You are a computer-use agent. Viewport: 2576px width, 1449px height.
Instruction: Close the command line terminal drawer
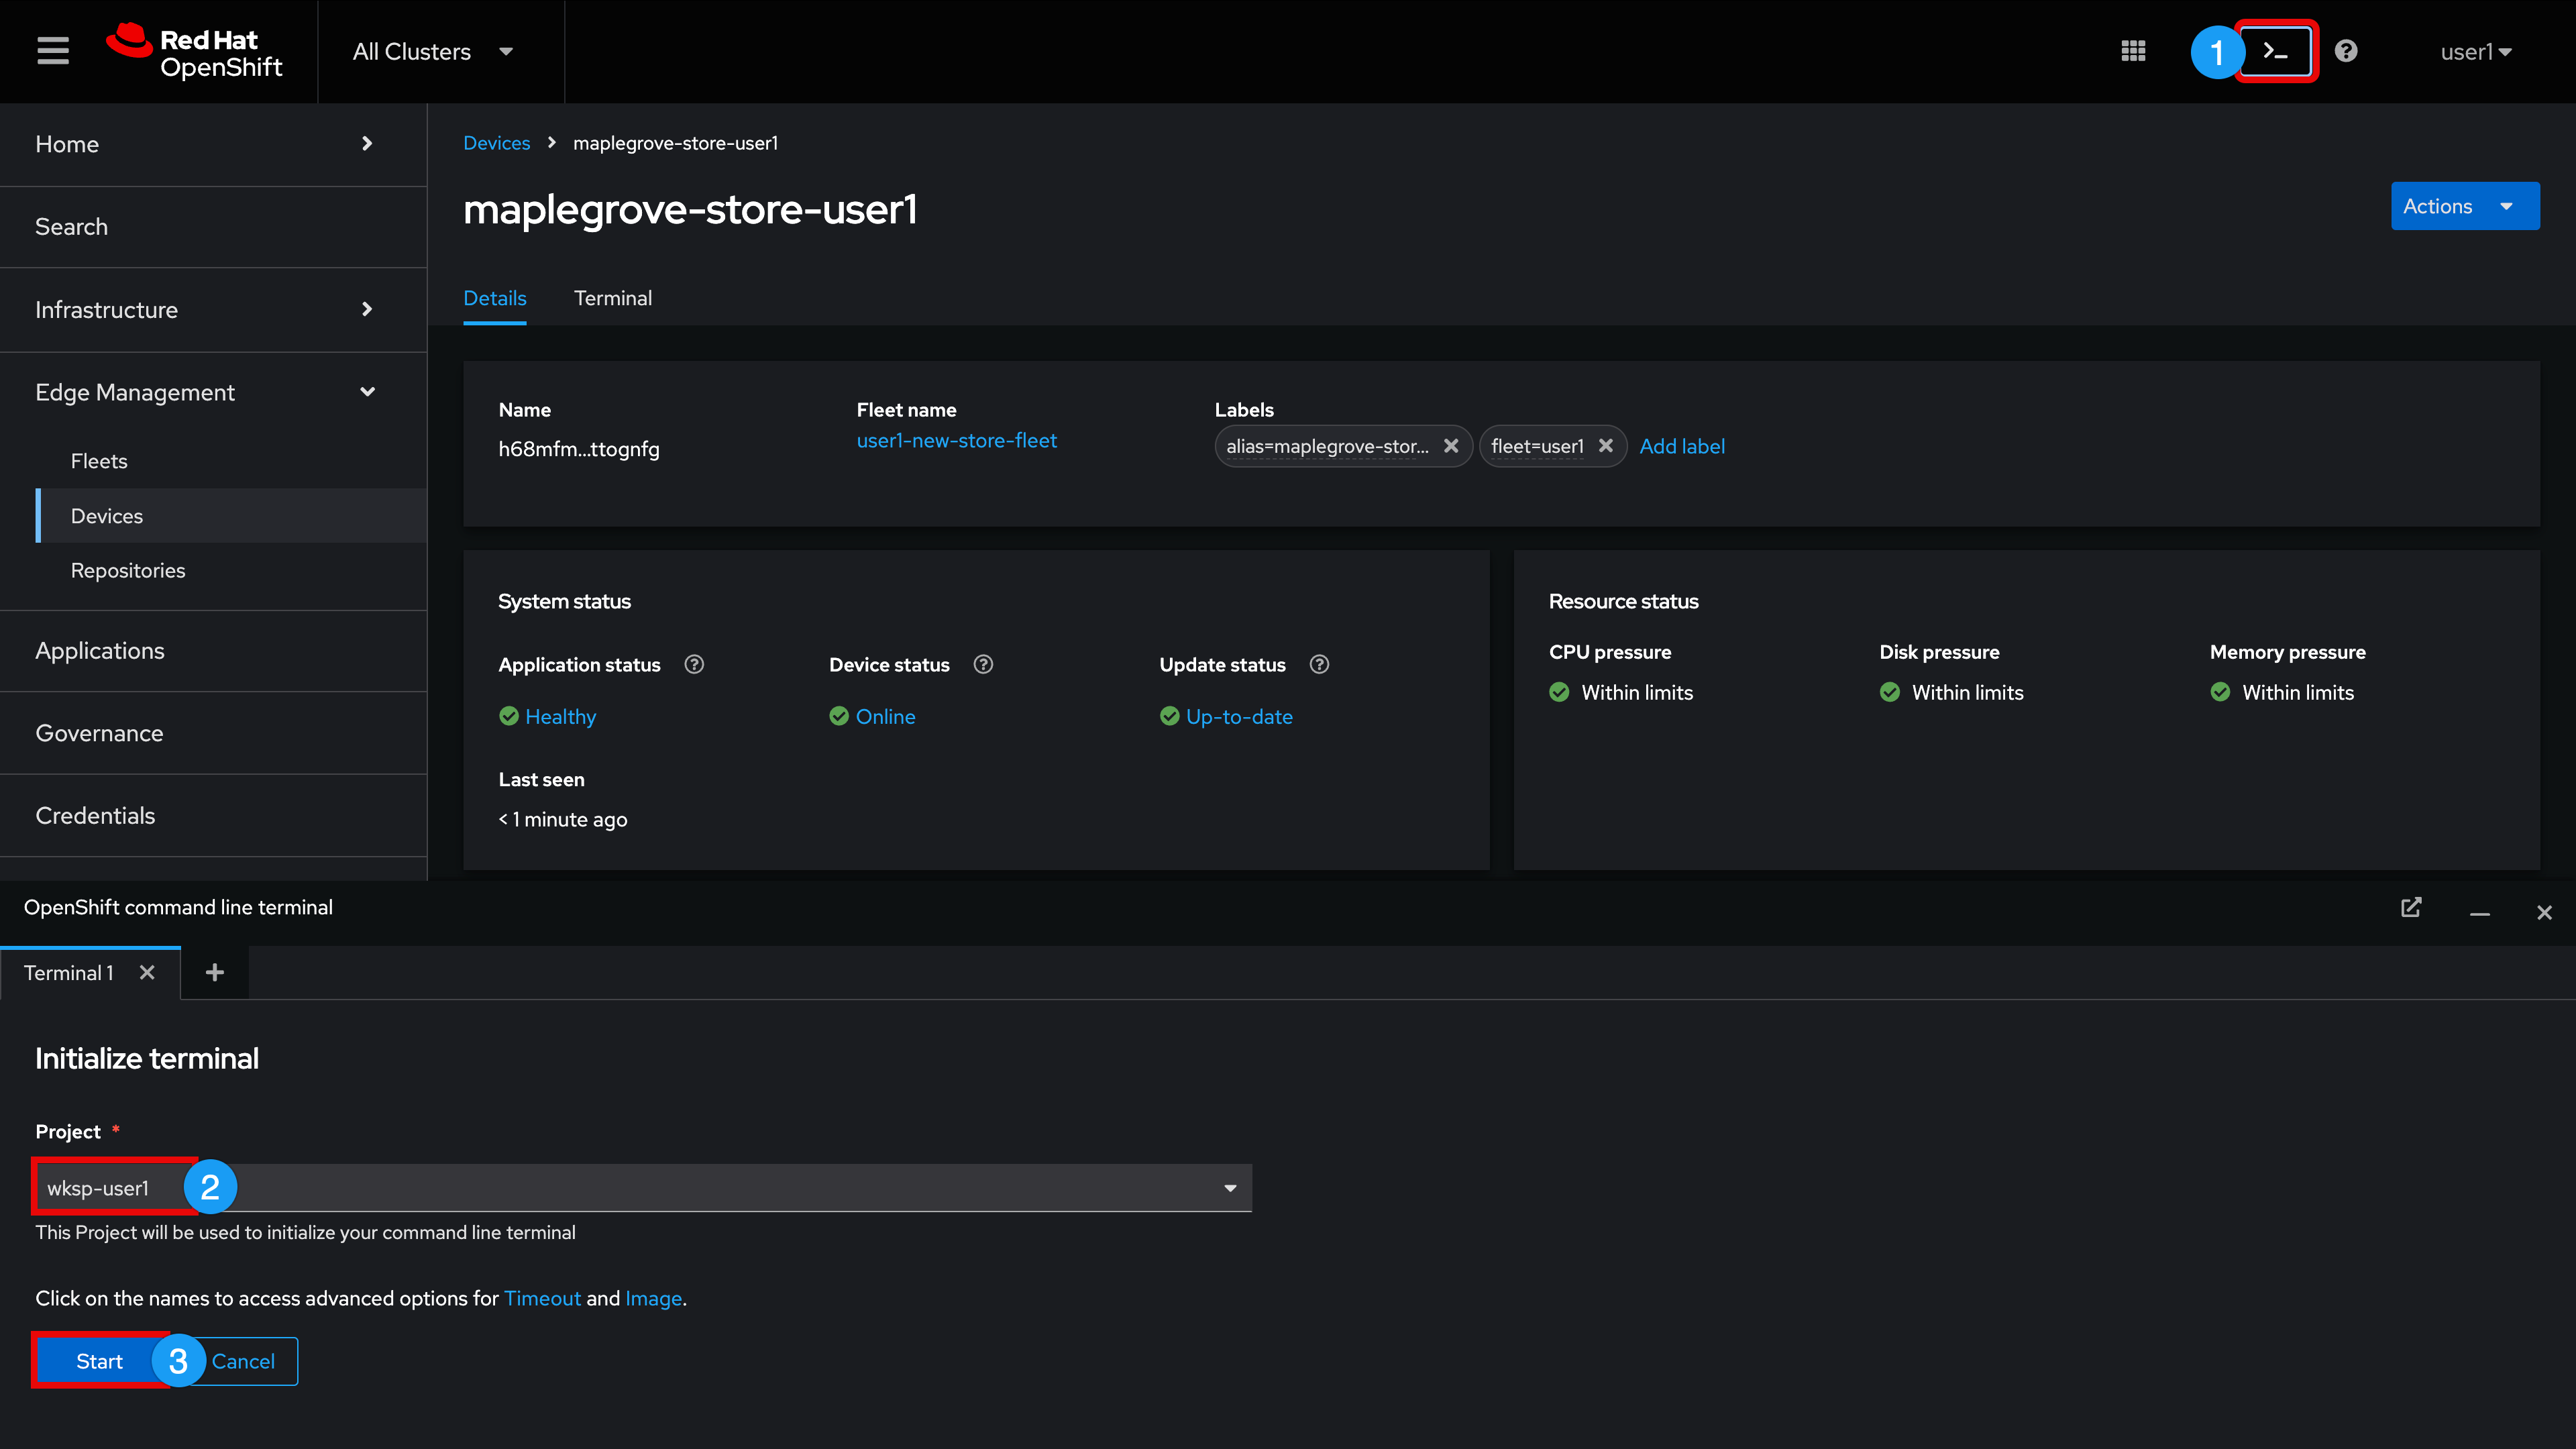click(x=2544, y=912)
